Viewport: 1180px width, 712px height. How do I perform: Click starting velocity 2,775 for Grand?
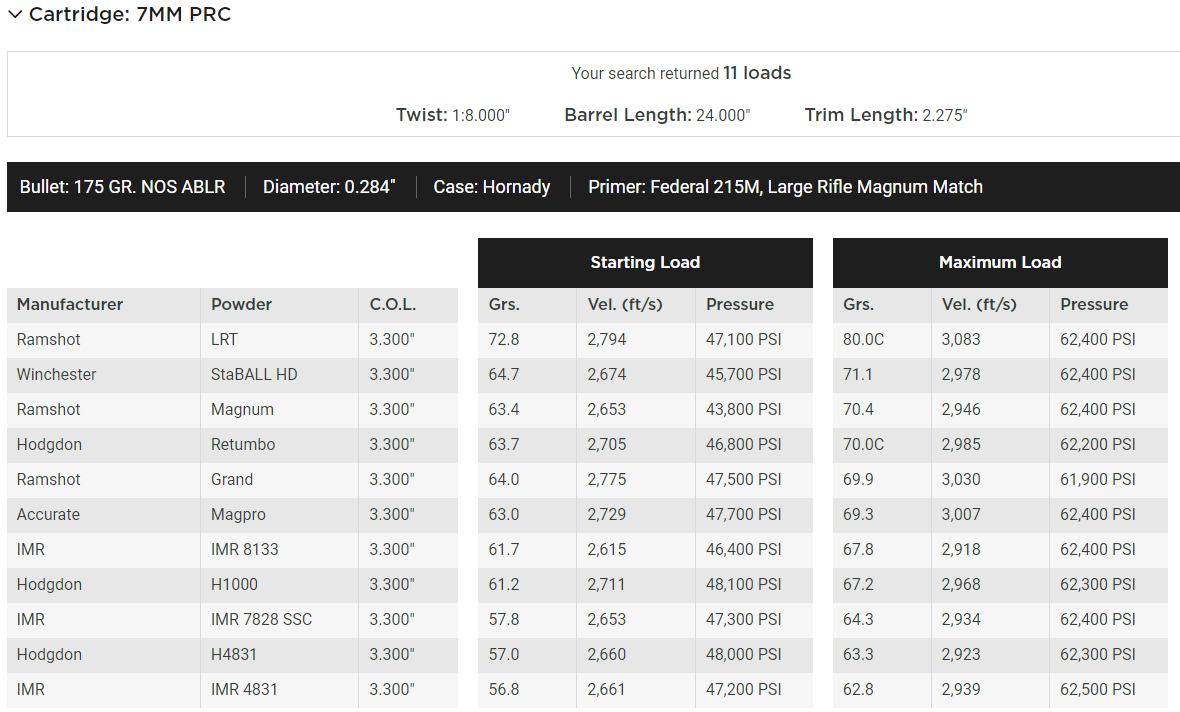click(607, 479)
